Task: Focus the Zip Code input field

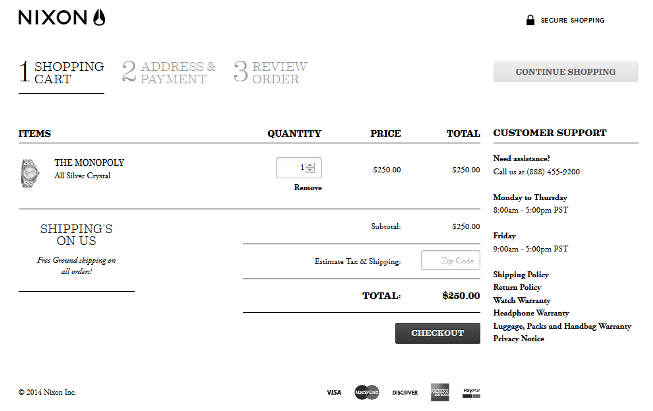Action: click(450, 260)
